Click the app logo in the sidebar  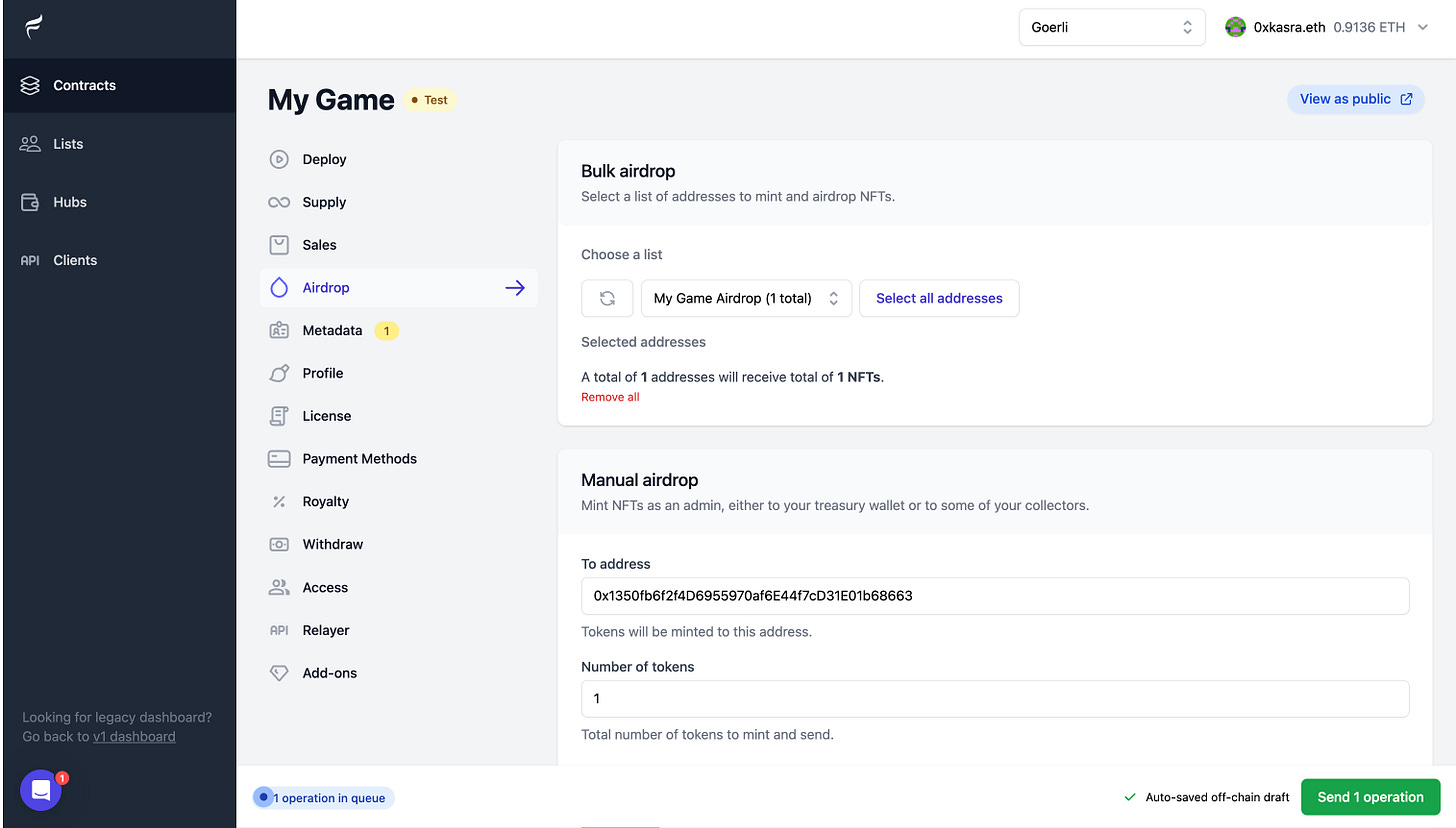click(35, 27)
